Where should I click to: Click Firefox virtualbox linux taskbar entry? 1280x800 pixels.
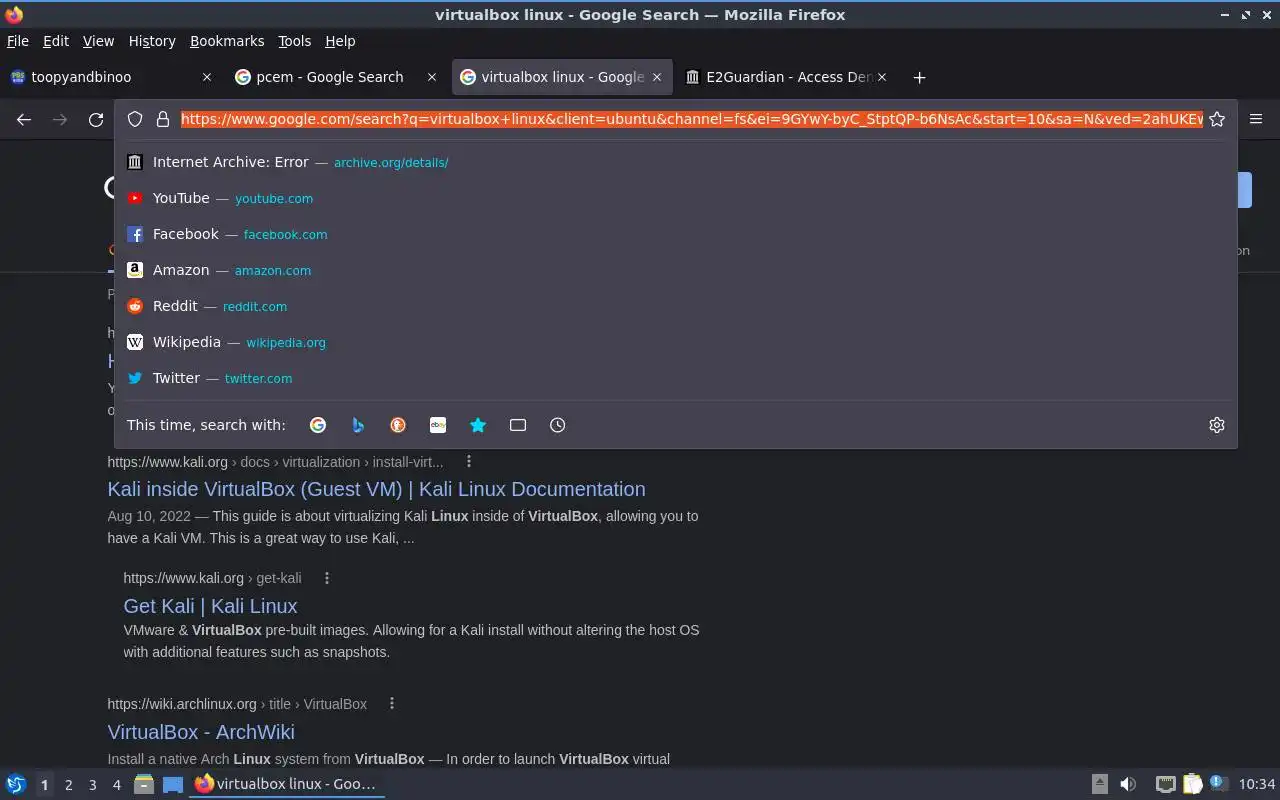(x=287, y=784)
